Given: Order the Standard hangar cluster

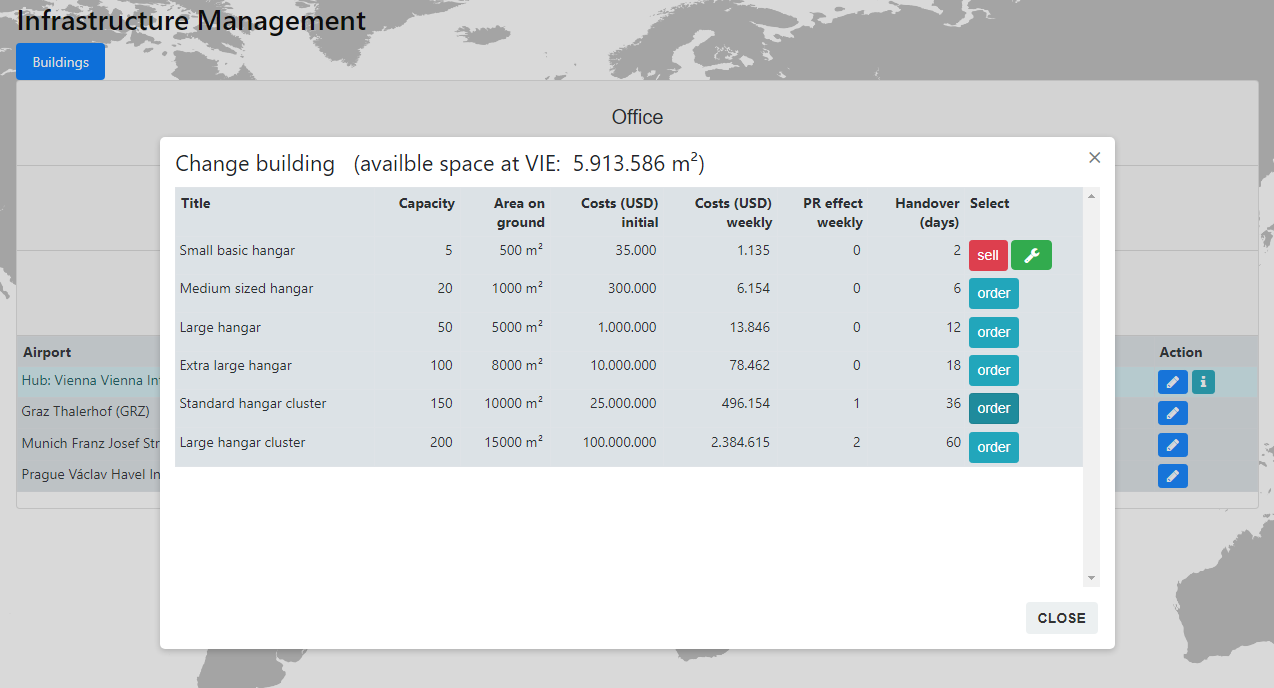Looking at the screenshot, I should point(994,408).
